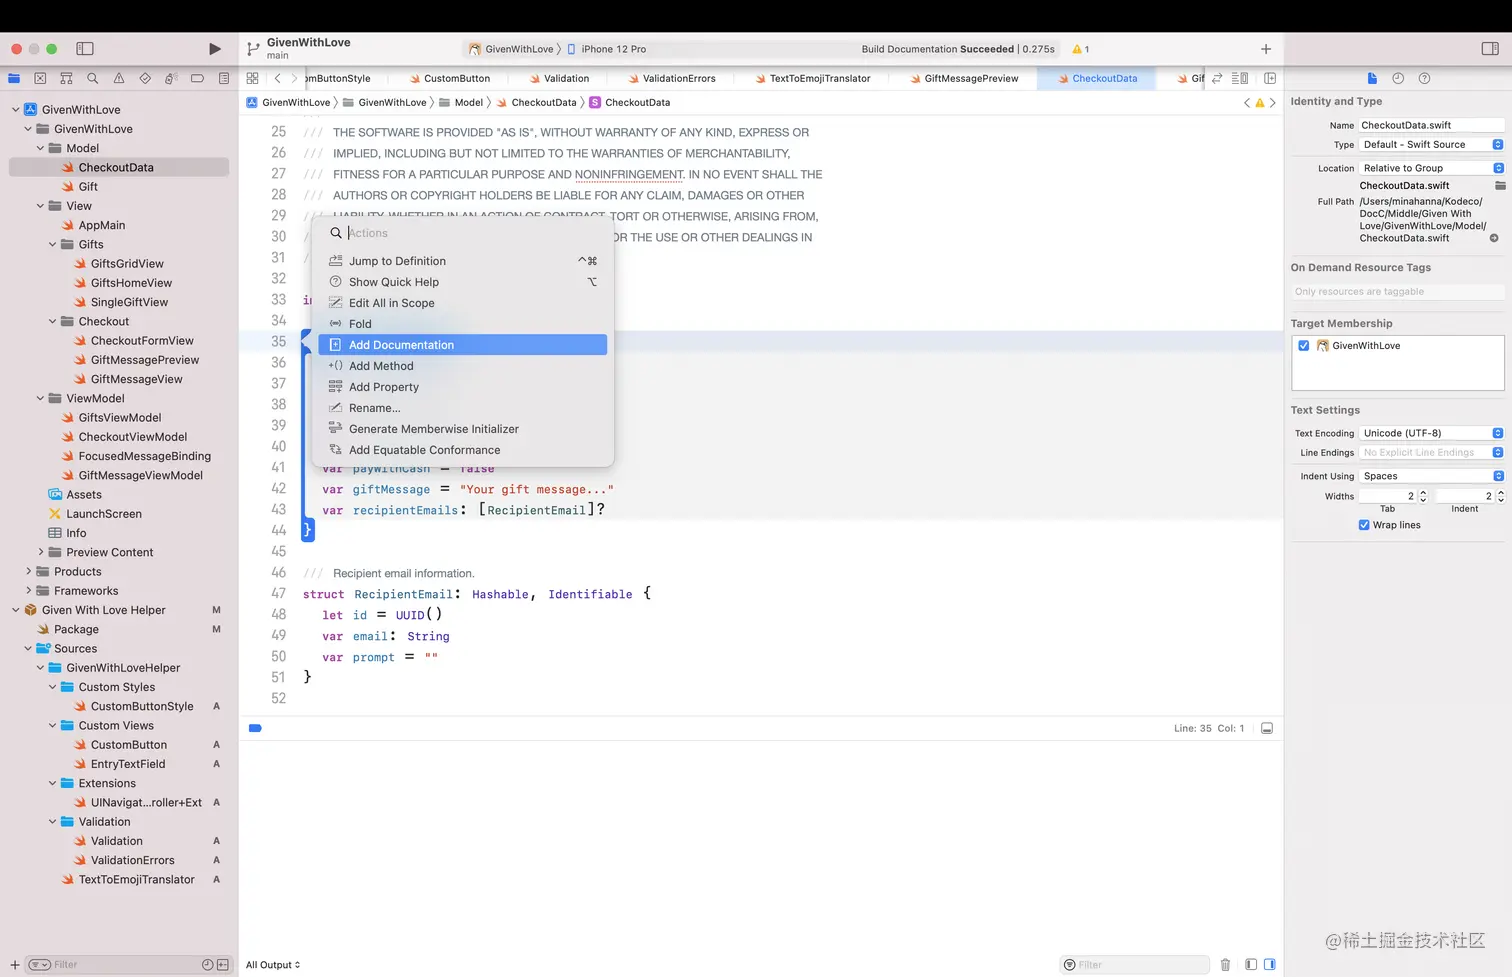Collapse the Checkout folder in navigator
The height and width of the screenshot is (977, 1512).
pyautogui.click(x=53, y=322)
